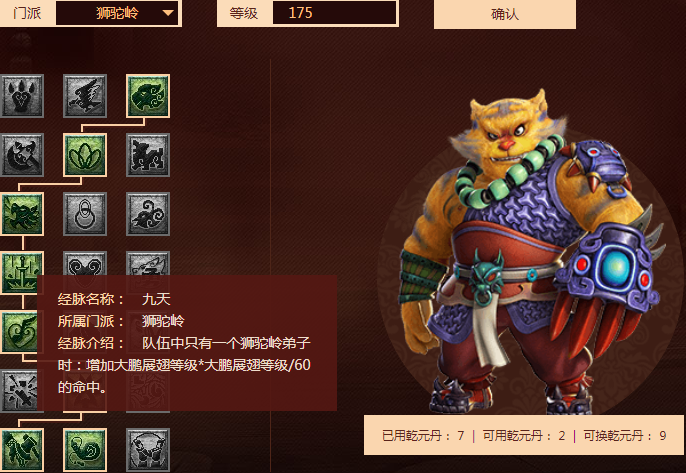This screenshot has height=473, width=686.
Task: Click the 等级 input field showing 175
Action: [335, 12]
